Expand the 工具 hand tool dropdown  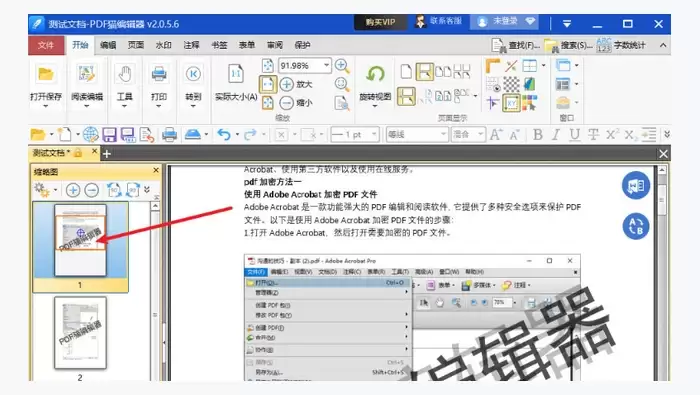pyautogui.click(x=125, y=106)
